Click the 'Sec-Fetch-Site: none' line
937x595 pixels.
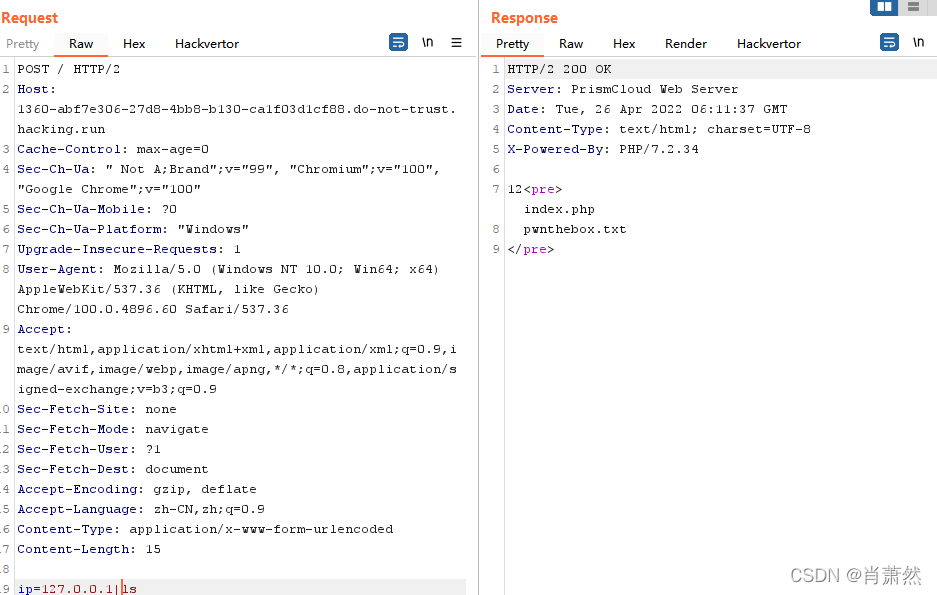click(x=97, y=409)
